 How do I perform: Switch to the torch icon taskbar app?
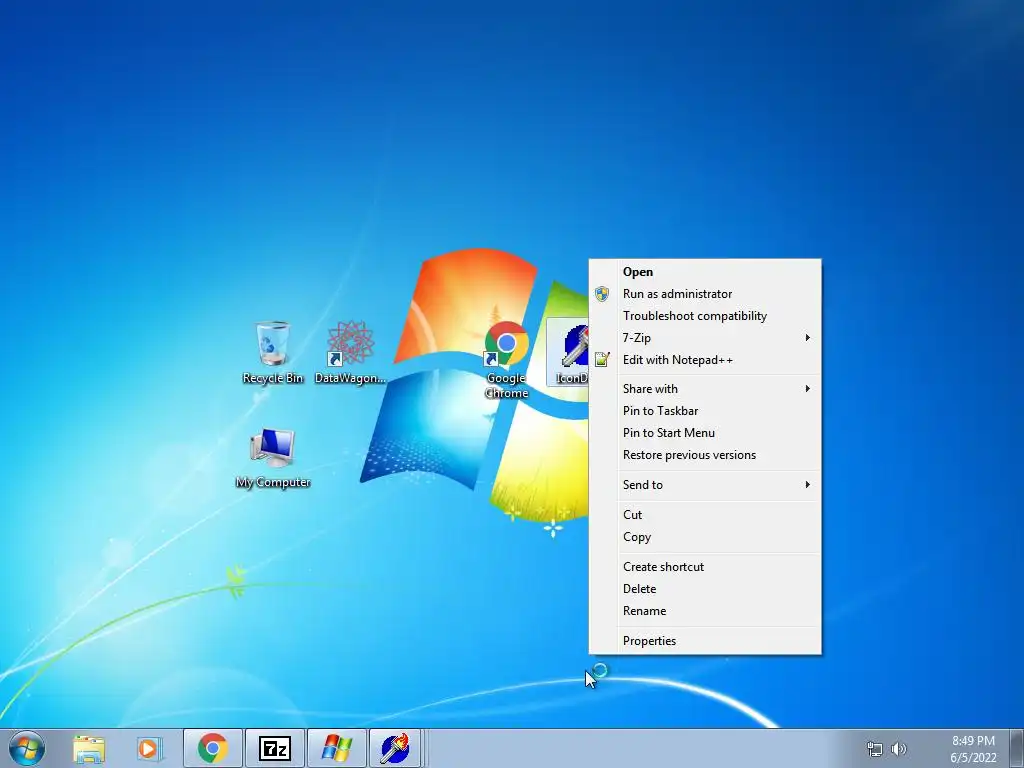(396, 749)
